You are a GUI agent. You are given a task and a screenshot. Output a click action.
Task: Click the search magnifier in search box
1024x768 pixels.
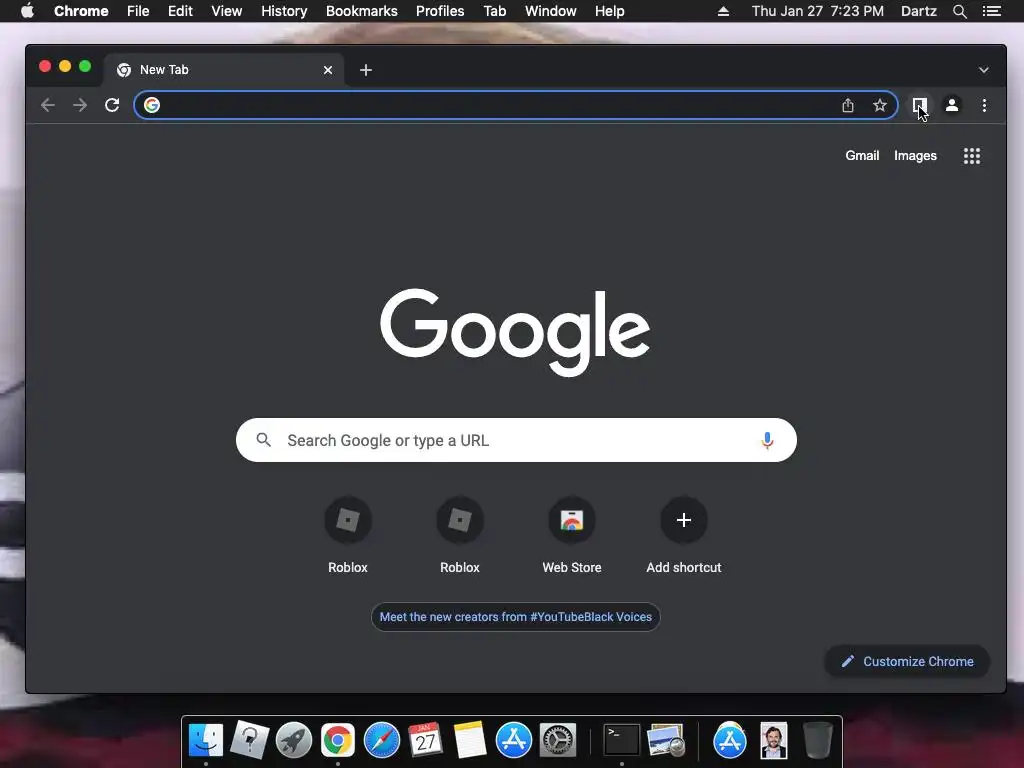pos(264,440)
